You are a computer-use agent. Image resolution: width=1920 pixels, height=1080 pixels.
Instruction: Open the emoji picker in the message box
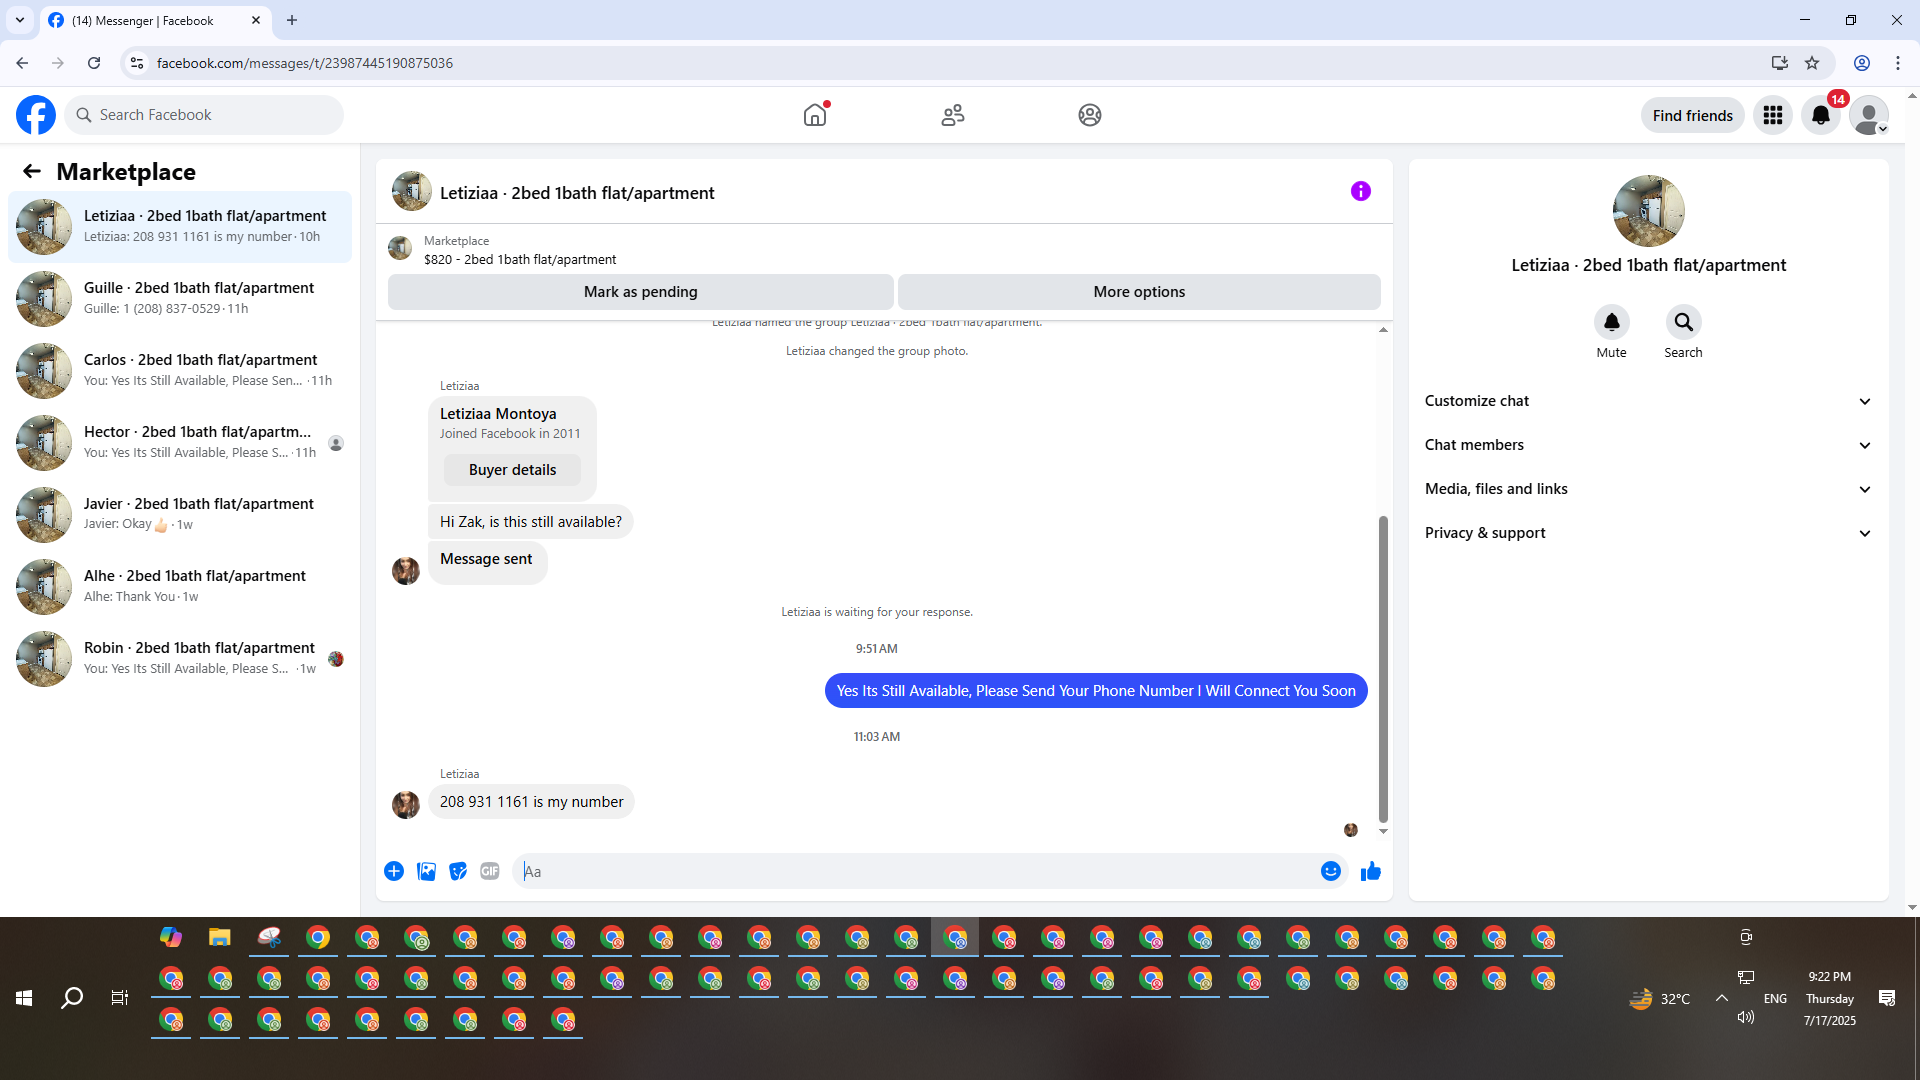tap(1331, 871)
